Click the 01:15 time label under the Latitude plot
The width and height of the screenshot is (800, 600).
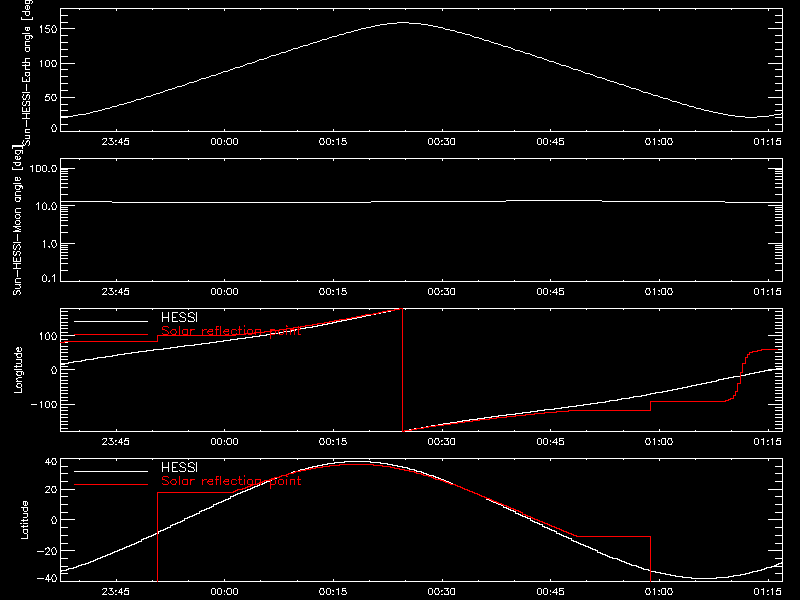coord(767,592)
